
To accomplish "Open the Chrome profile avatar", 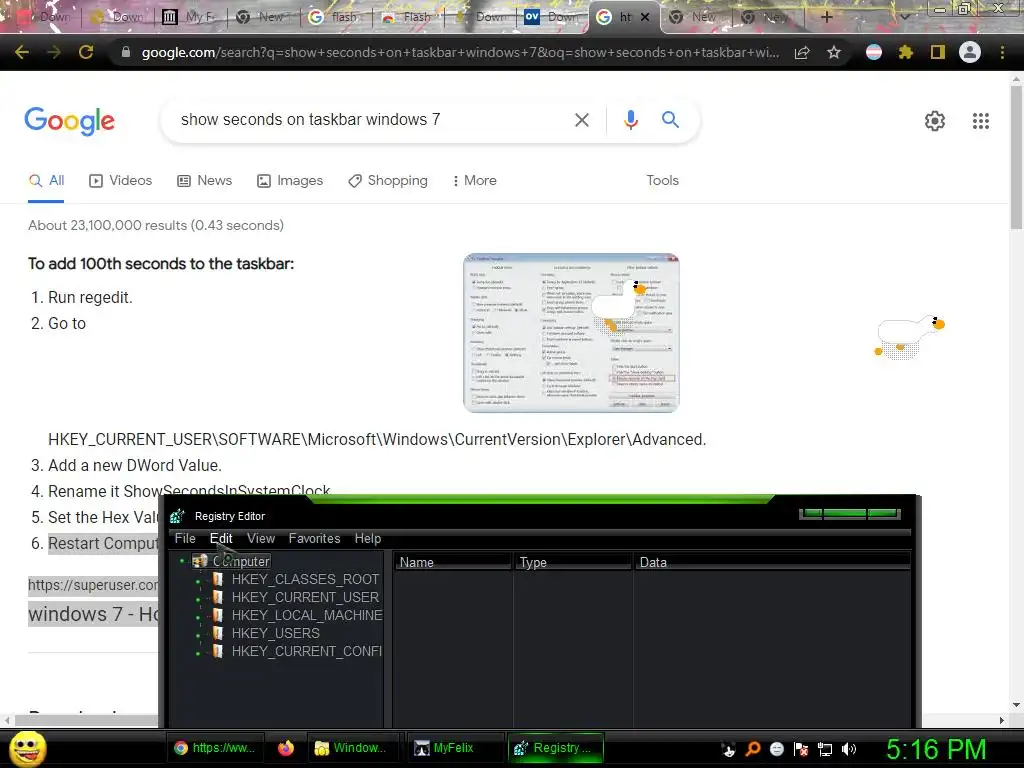I will (x=970, y=52).
